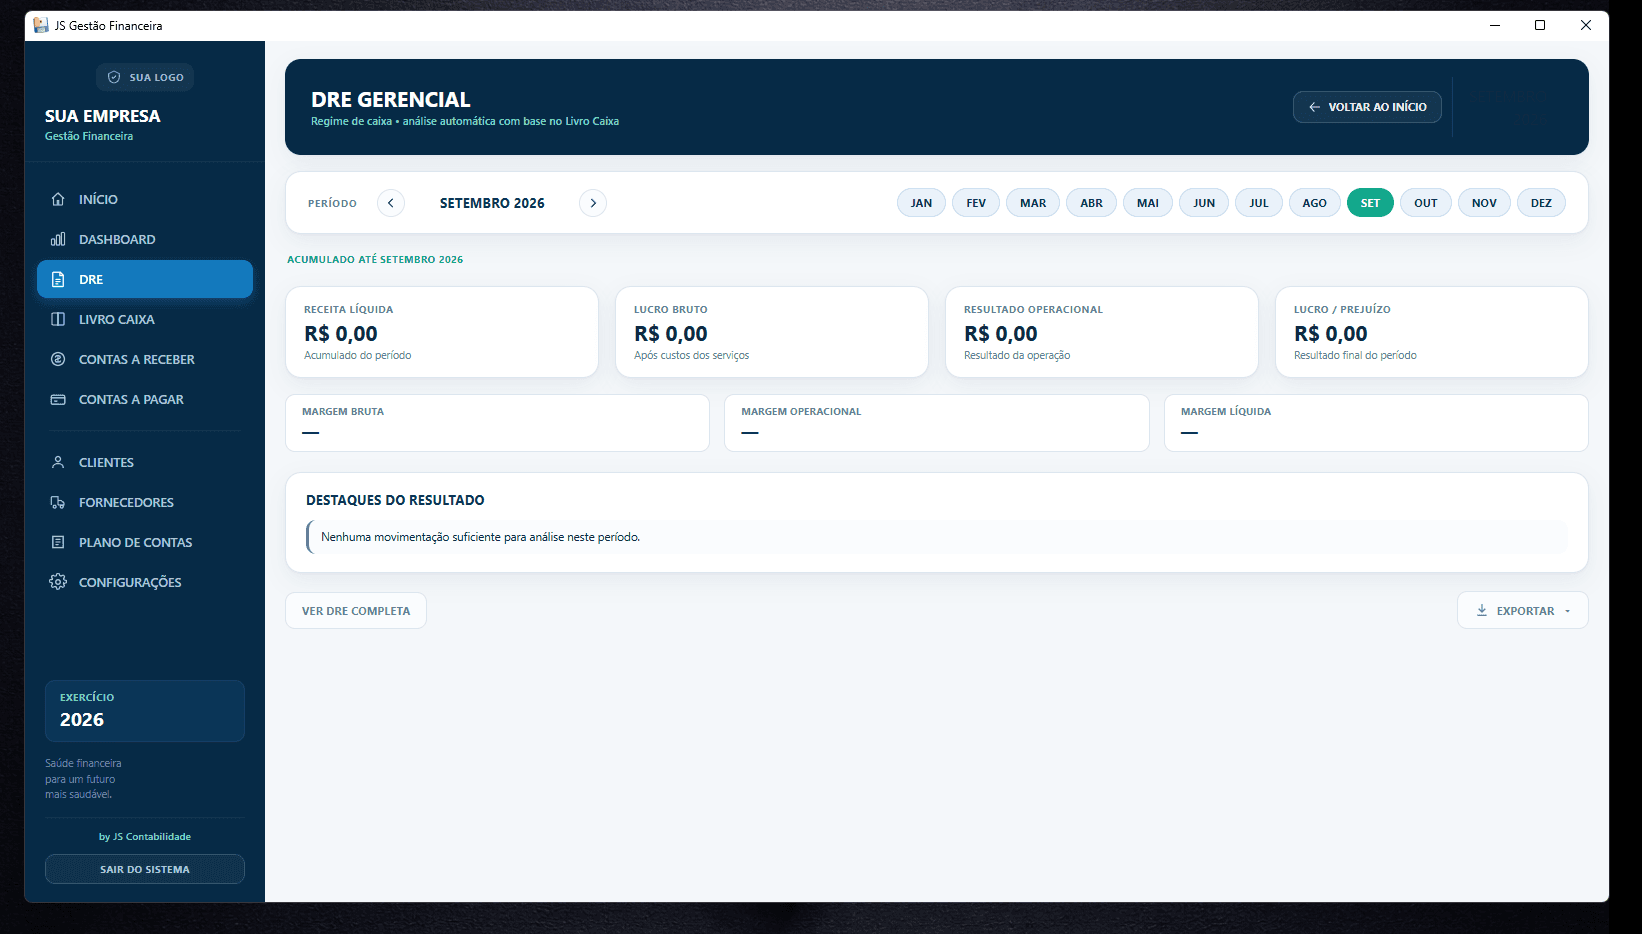Click the Livro Caixa book icon
This screenshot has width=1642, height=934.
click(x=58, y=319)
